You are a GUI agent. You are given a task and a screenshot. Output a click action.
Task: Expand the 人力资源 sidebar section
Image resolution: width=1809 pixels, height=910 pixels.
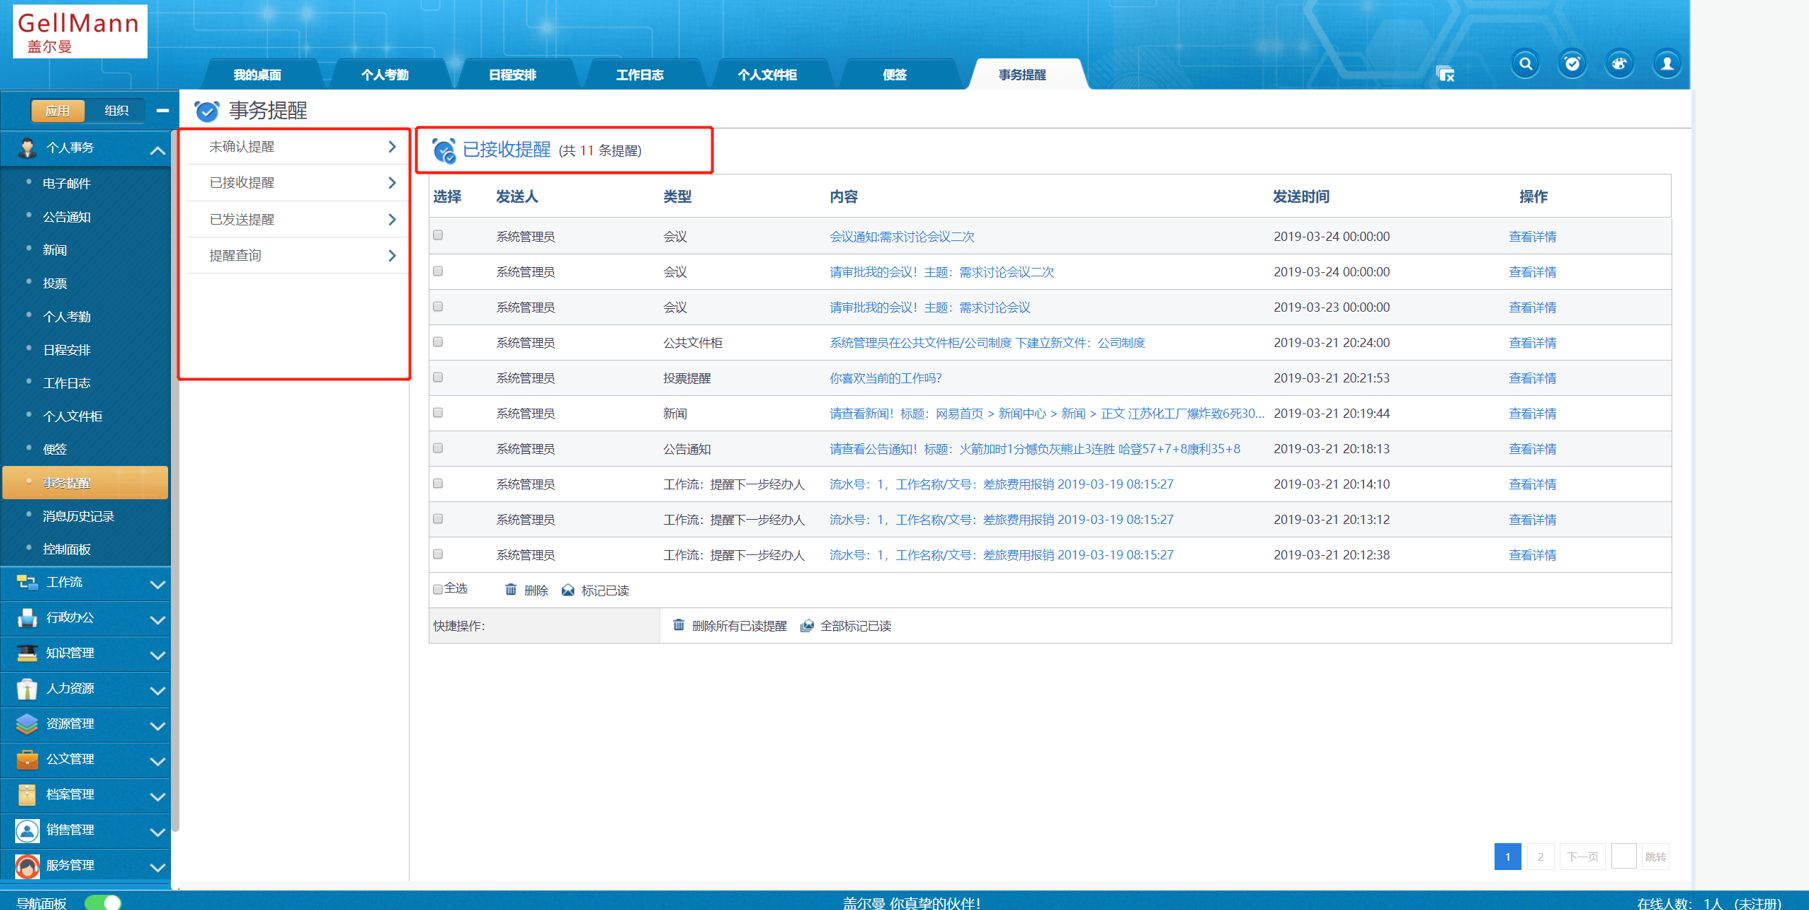[x=157, y=690]
